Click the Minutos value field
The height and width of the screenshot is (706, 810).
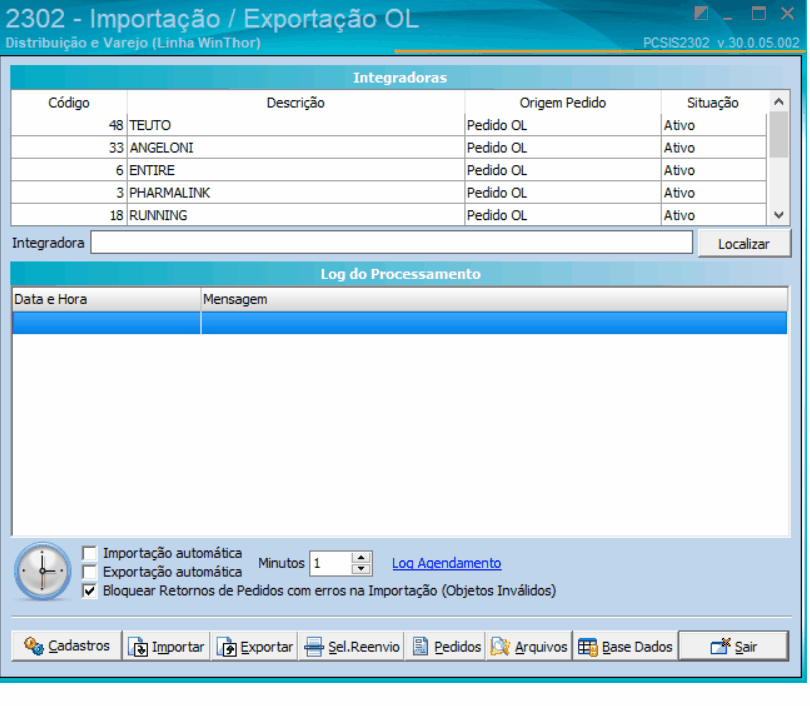coord(331,563)
